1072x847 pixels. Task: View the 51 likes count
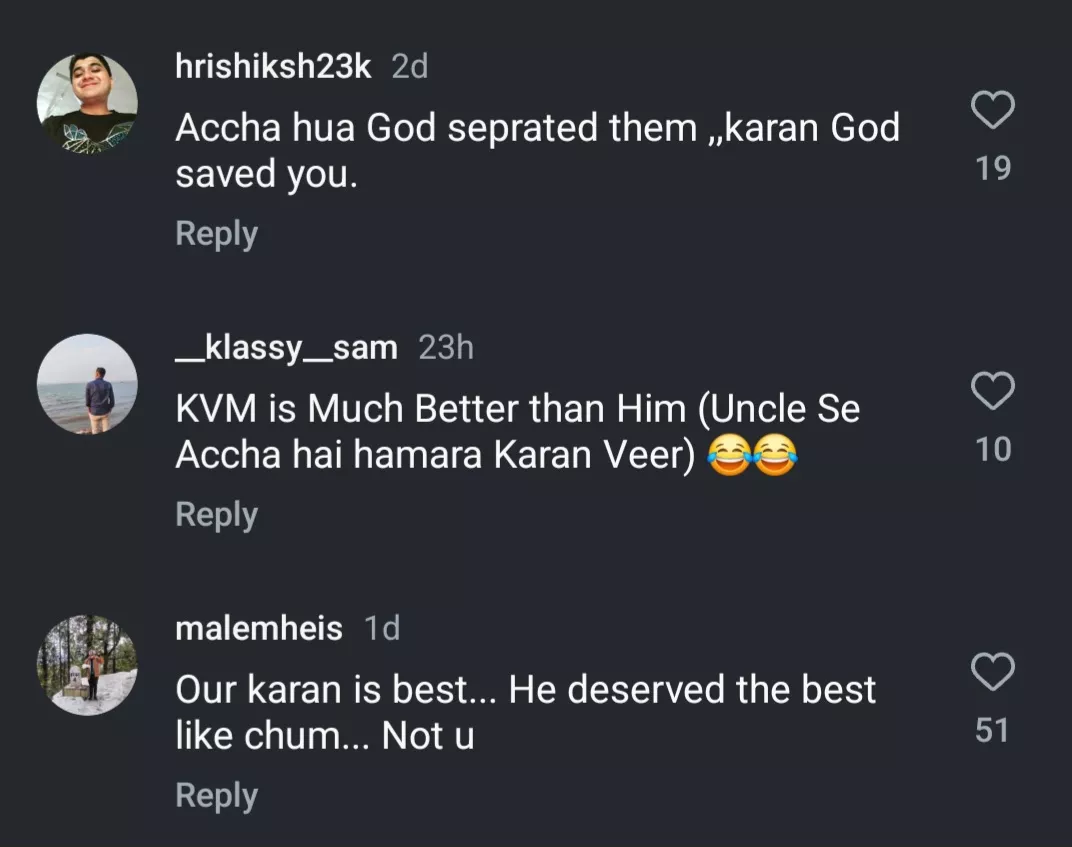pos(992,731)
